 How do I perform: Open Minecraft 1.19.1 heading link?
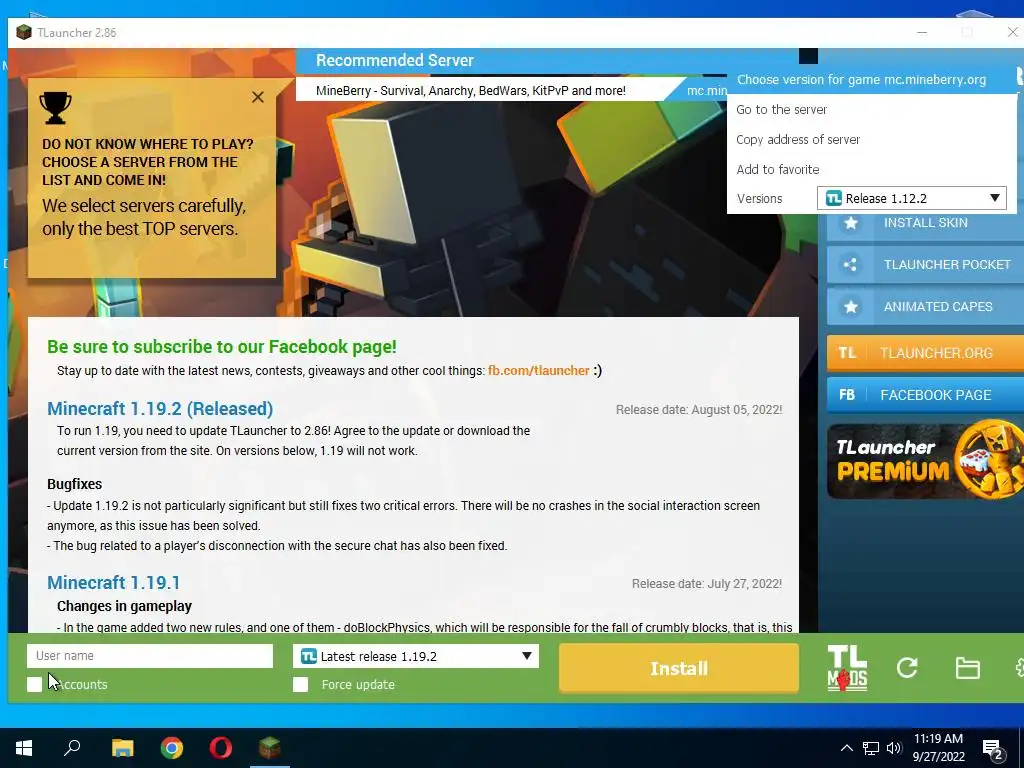pos(114,583)
